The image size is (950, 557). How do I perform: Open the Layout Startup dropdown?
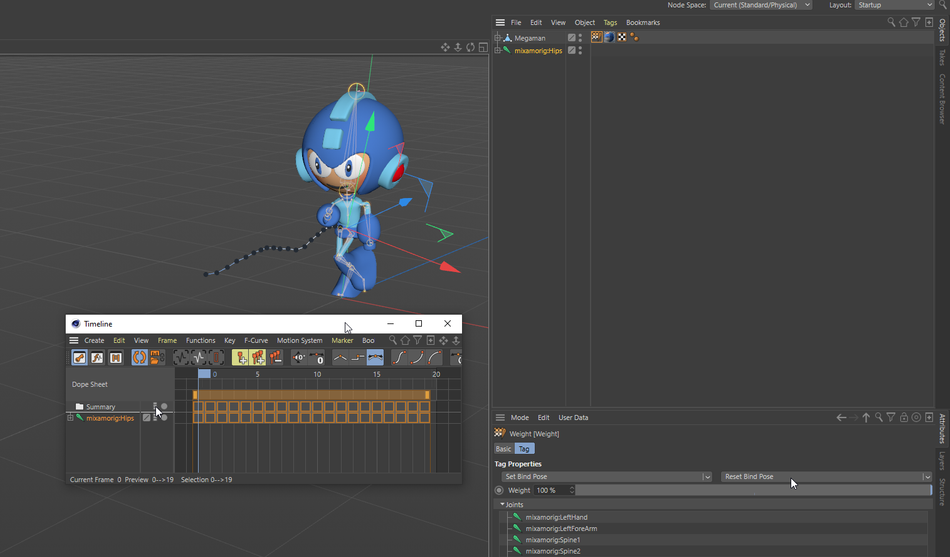click(x=895, y=5)
